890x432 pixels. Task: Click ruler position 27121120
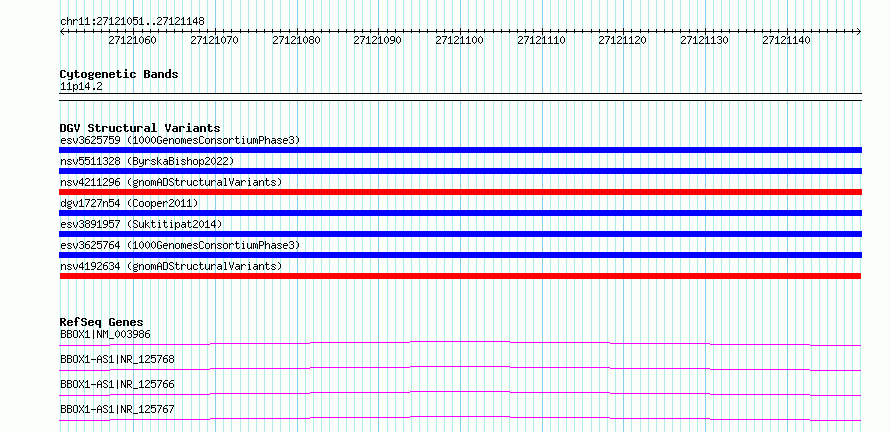coord(623,40)
